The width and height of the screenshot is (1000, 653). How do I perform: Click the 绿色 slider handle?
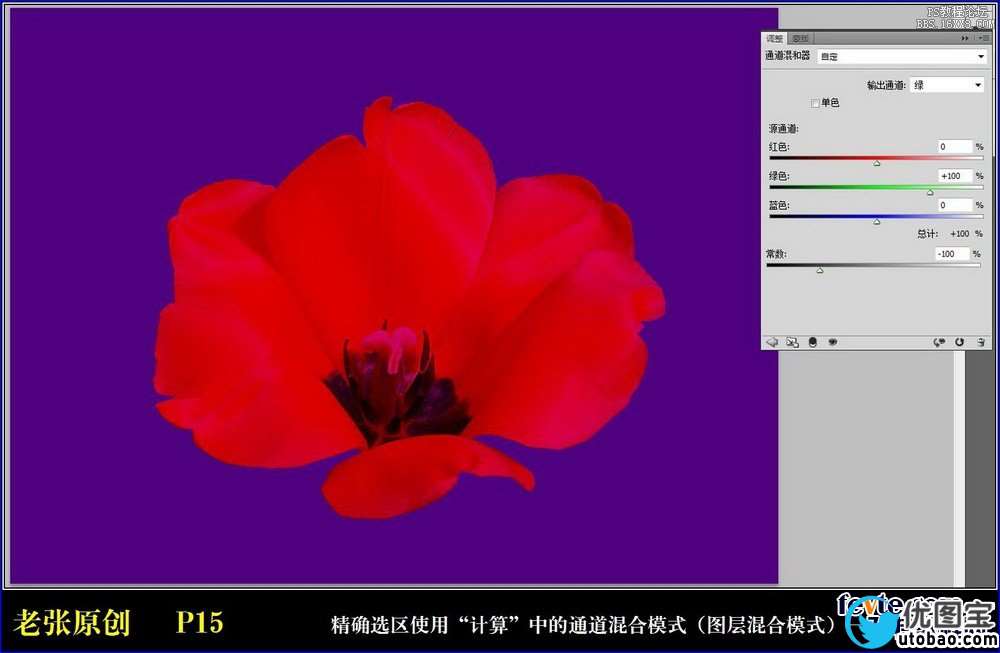(930, 193)
